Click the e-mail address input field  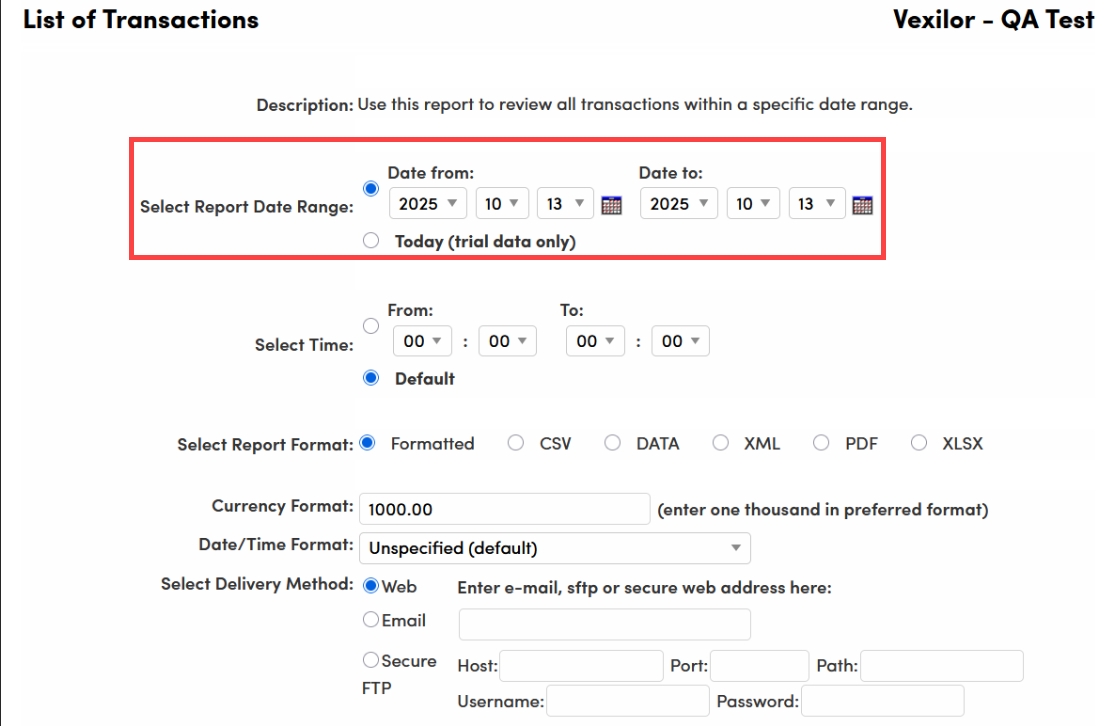604,624
